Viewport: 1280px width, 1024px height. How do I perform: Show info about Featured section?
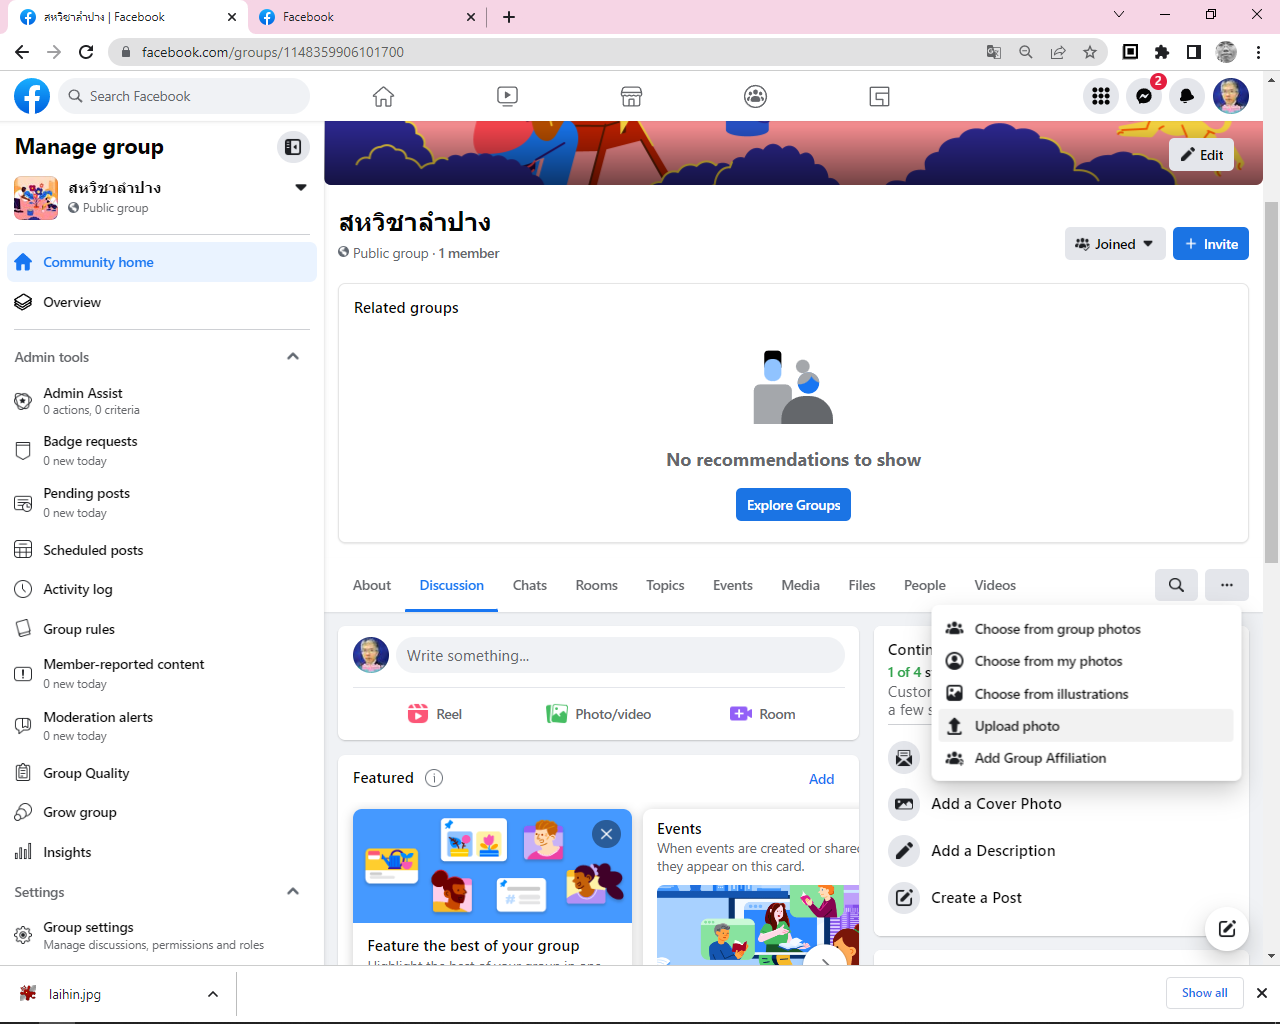(434, 778)
